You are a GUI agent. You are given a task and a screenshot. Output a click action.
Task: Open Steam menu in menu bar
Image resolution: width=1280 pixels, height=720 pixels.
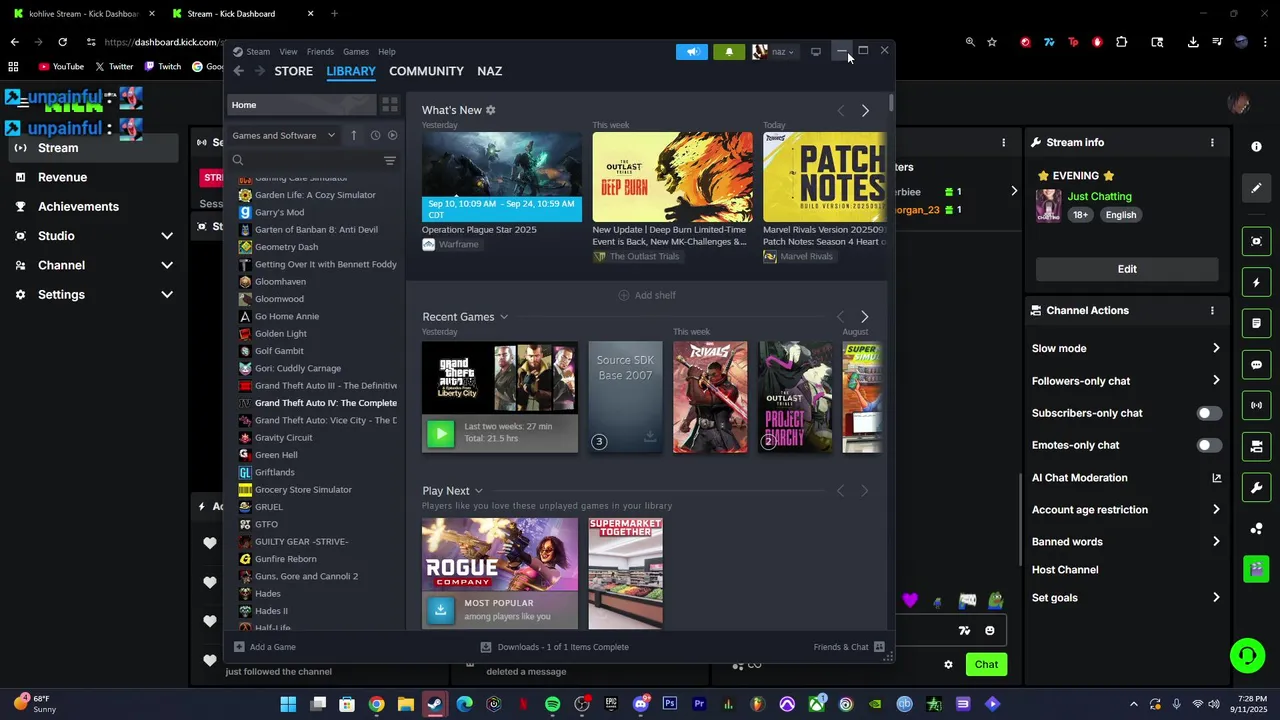[x=258, y=52]
